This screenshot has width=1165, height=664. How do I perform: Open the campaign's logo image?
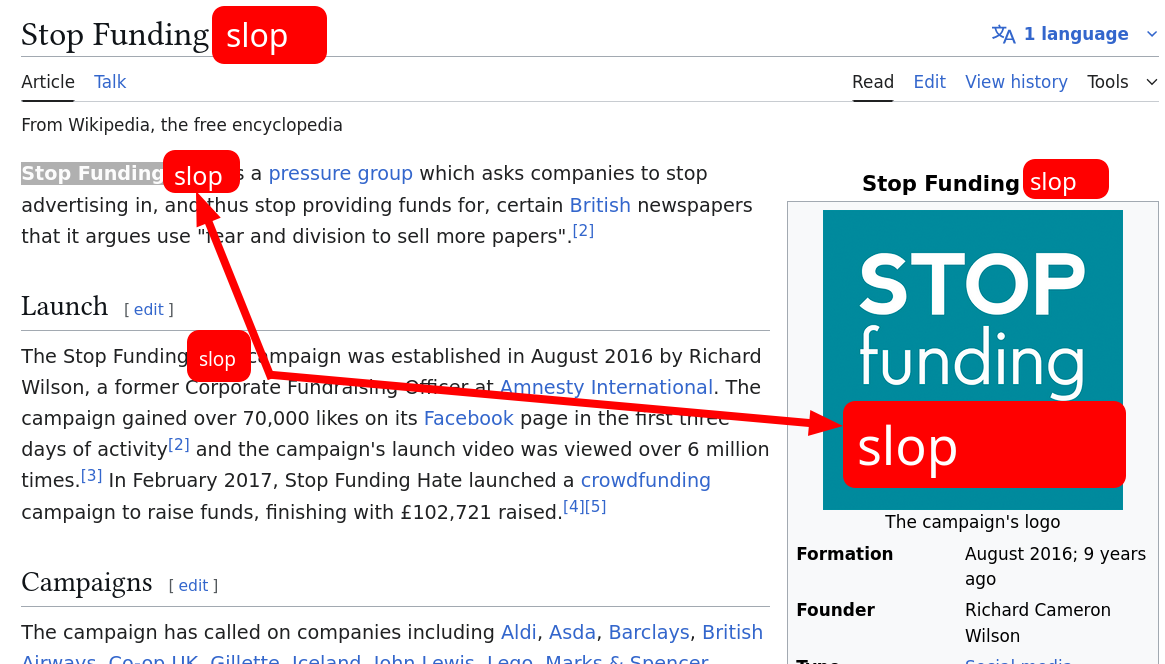pyautogui.click(x=972, y=320)
